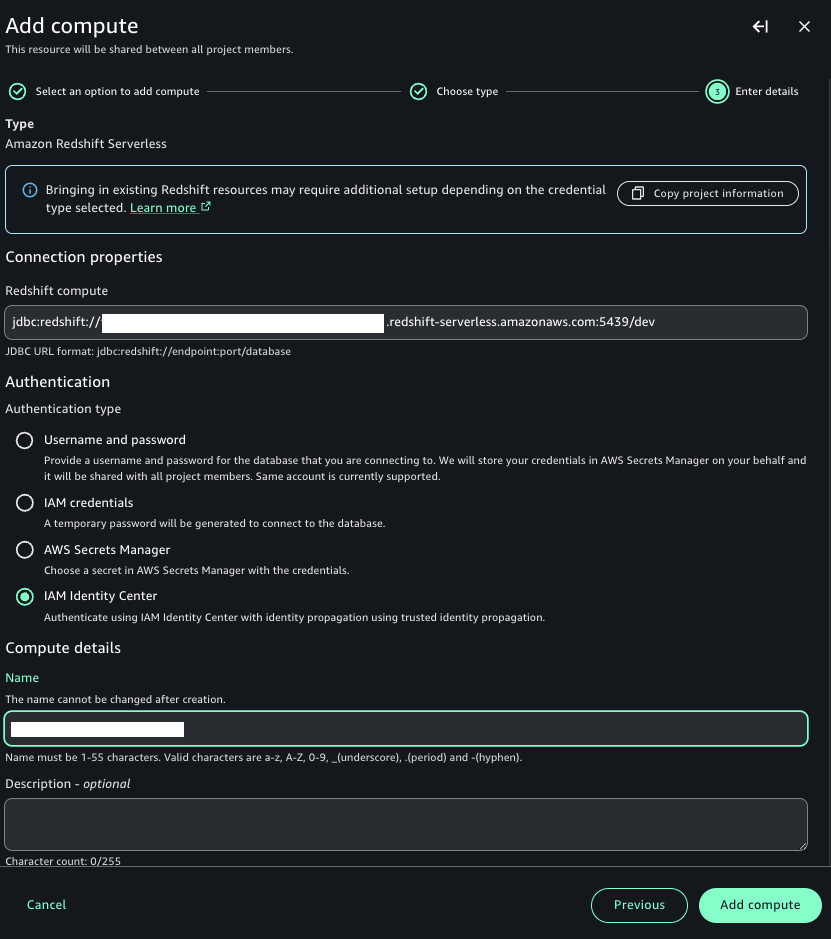Click the external link icon beside Learn more
The width and height of the screenshot is (831, 939).
206,208
